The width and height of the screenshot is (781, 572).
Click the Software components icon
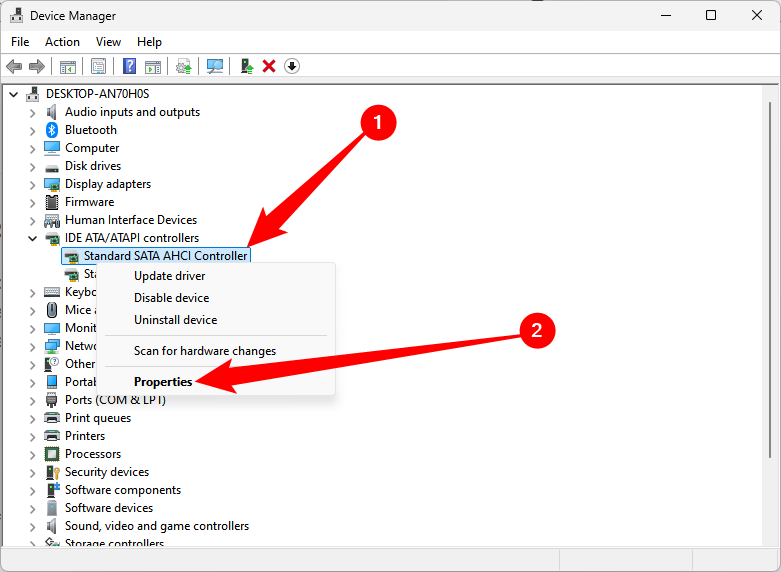pos(52,490)
